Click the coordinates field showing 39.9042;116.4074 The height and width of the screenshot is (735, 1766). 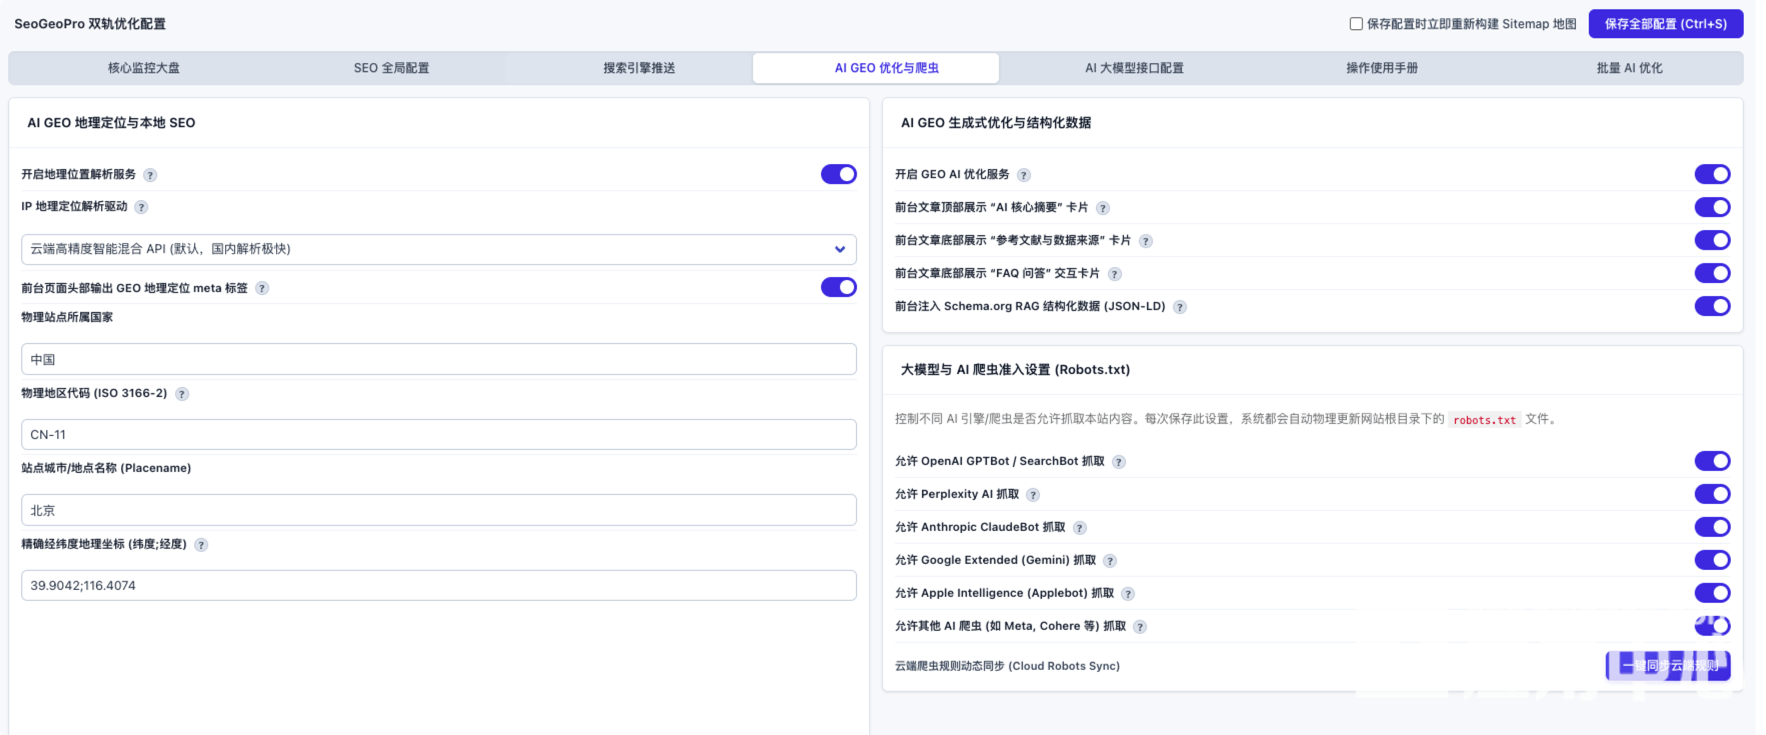click(439, 585)
